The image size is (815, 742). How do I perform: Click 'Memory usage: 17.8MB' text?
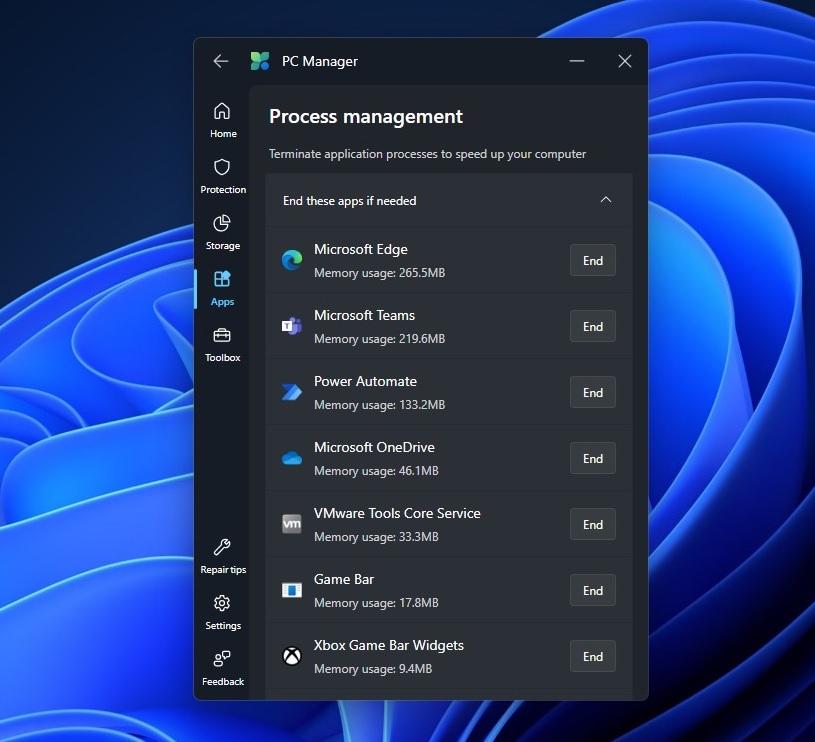click(x=376, y=603)
